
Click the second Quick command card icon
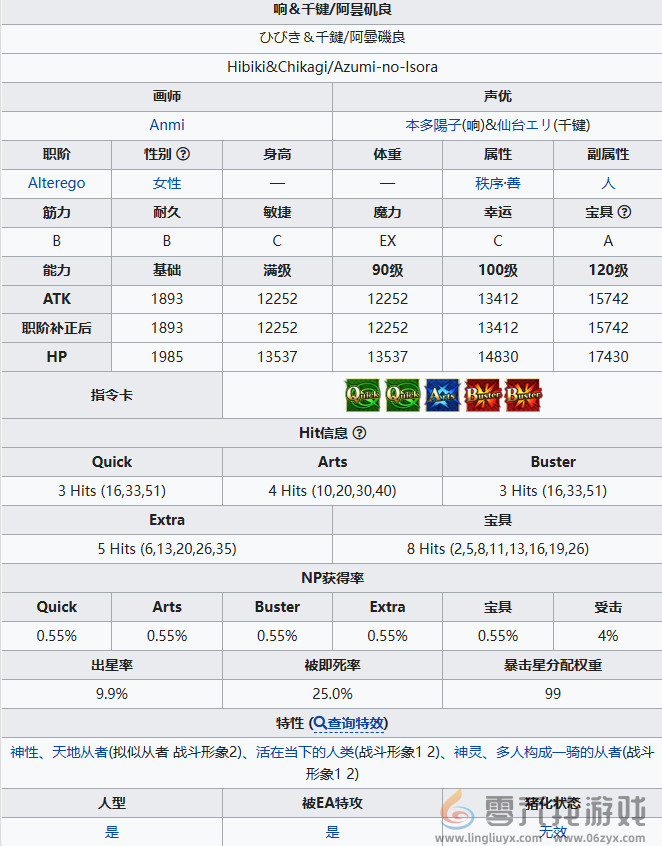[x=402, y=395]
